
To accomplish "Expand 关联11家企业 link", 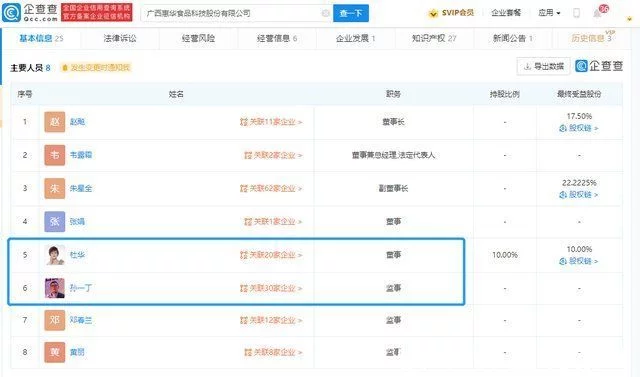I will [x=271, y=122].
